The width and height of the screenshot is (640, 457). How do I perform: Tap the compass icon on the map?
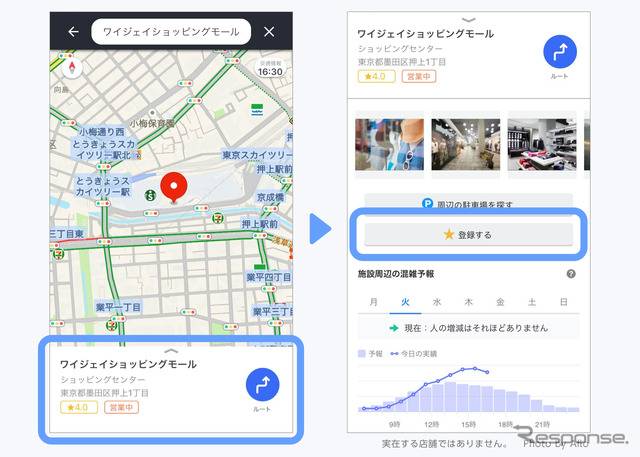click(72, 68)
